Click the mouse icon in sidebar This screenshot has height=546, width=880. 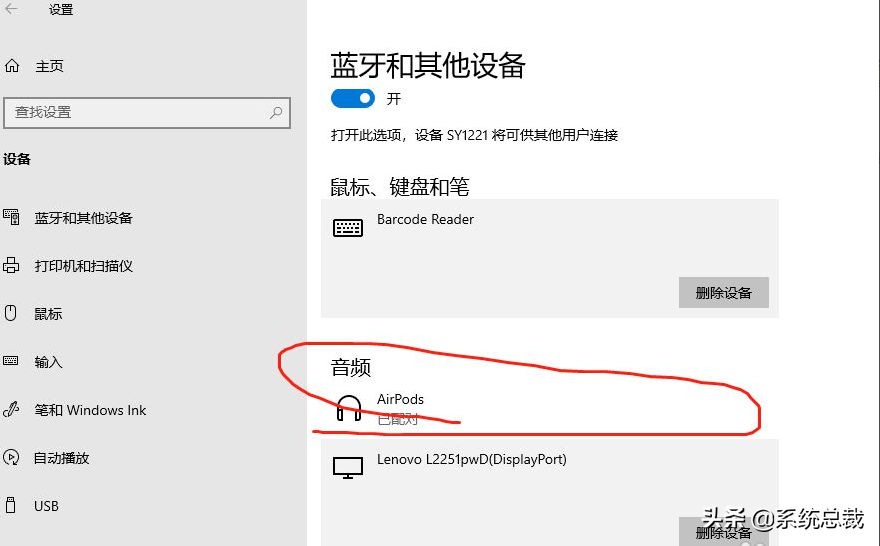(12, 314)
